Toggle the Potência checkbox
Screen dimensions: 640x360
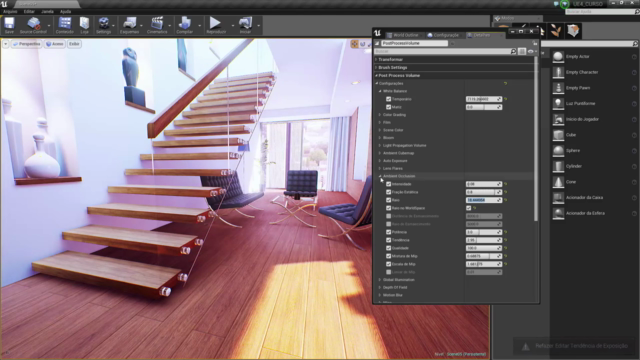[x=389, y=232]
